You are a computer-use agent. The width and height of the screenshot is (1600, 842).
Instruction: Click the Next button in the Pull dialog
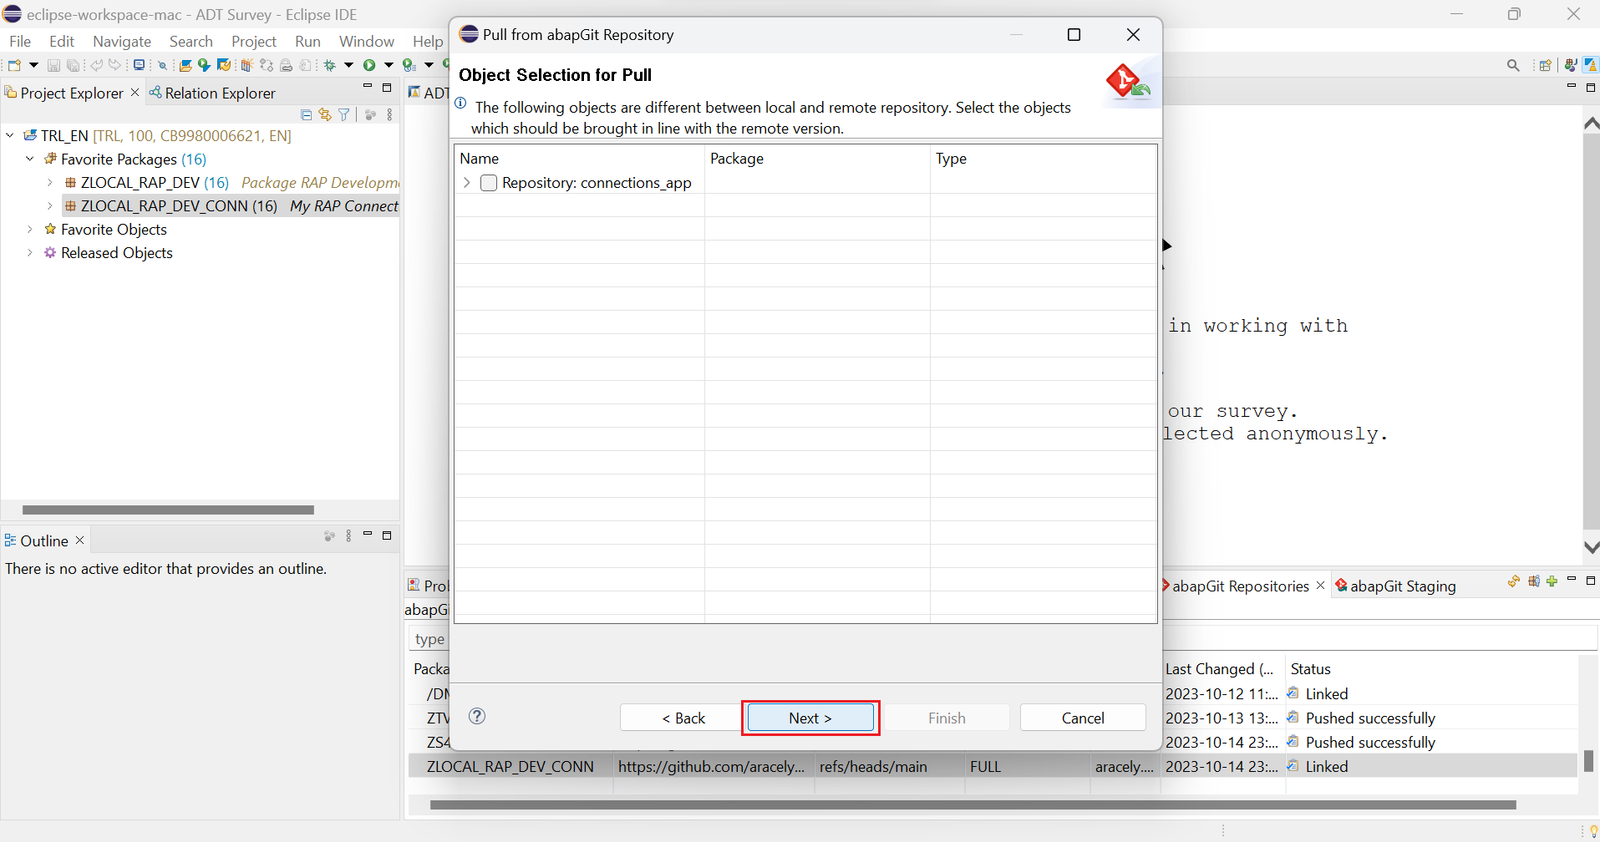pyautogui.click(x=810, y=718)
